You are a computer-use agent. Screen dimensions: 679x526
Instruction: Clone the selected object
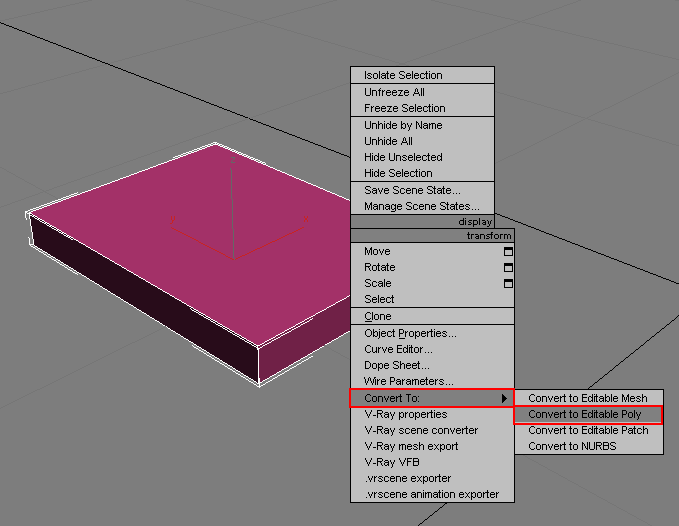tap(432, 316)
